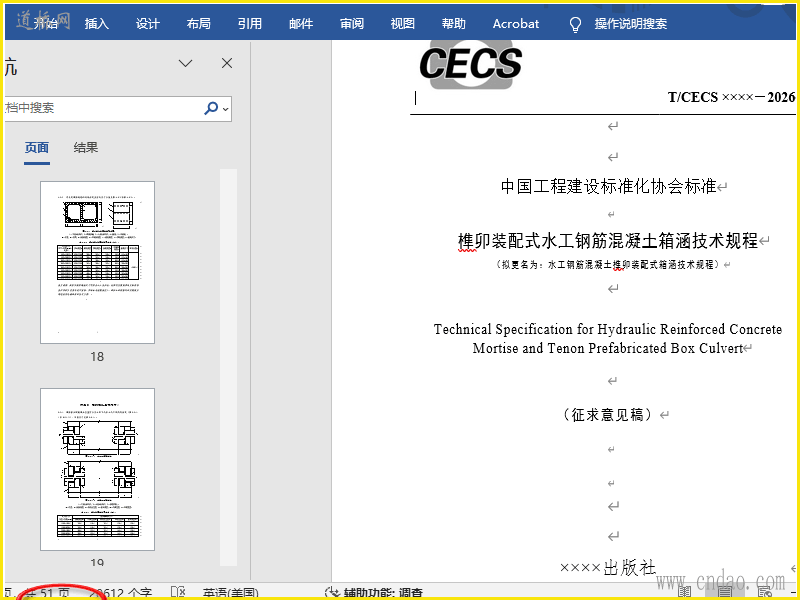
Task: Open the 插入 ribbon tab
Action: click(x=96, y=23)
